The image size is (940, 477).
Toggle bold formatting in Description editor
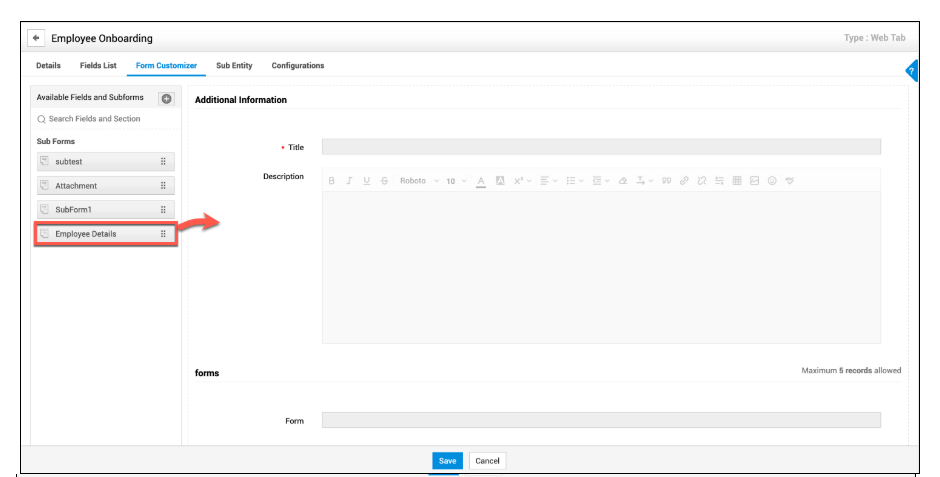point(332,181)
